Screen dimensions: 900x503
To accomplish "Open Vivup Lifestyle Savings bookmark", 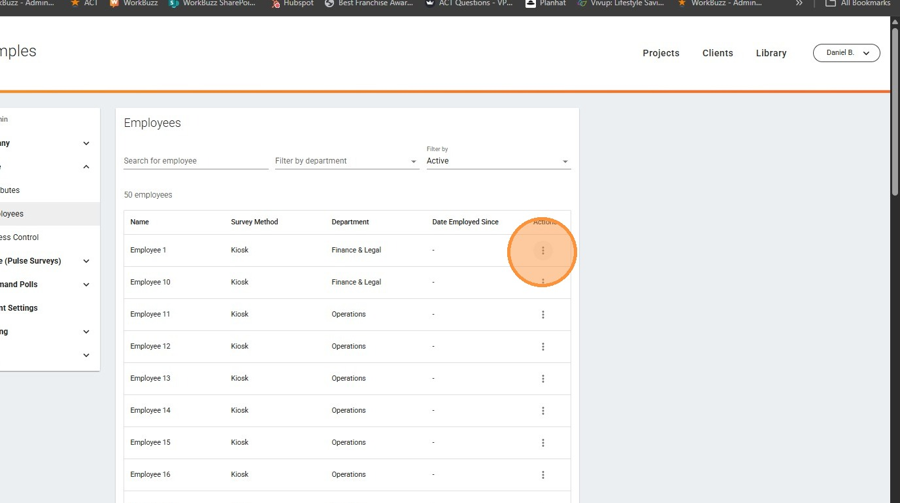I will (621, 3).
